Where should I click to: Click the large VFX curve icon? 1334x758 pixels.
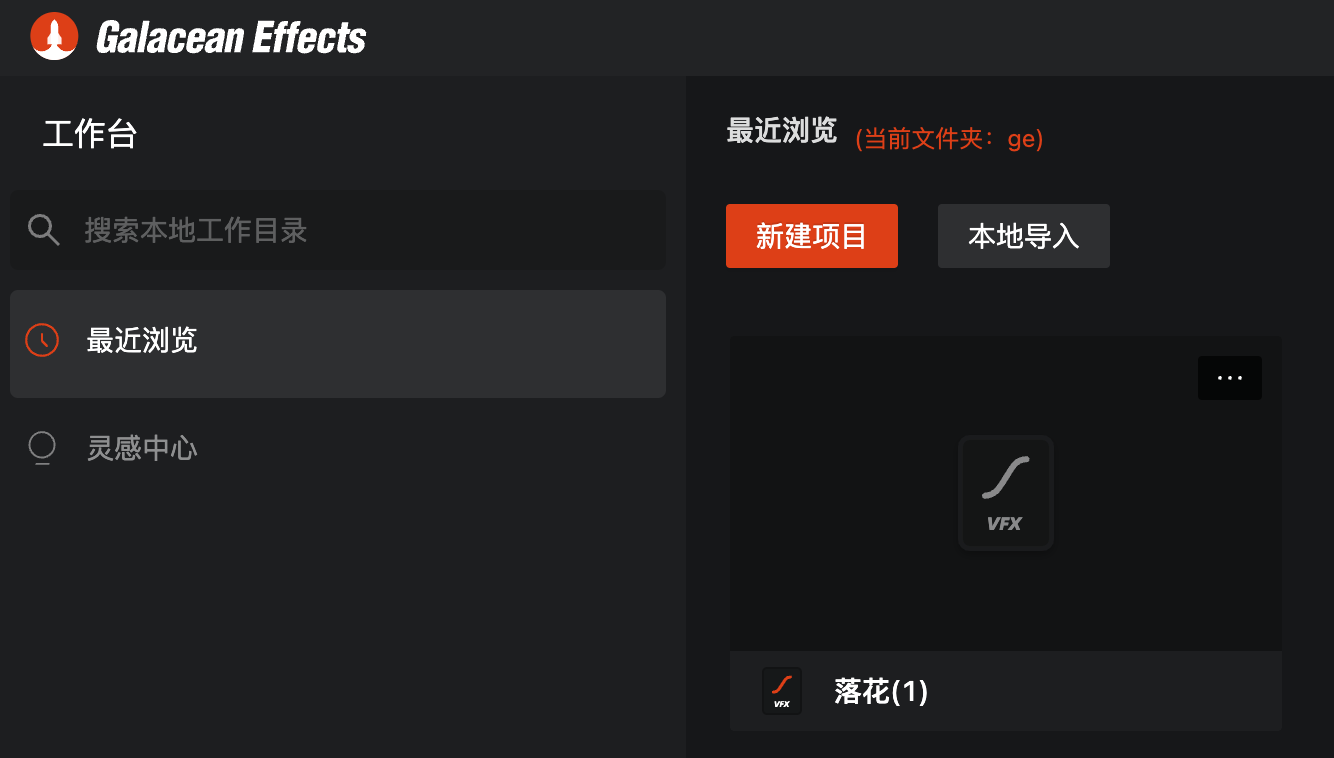click(x=1006, y=493)
